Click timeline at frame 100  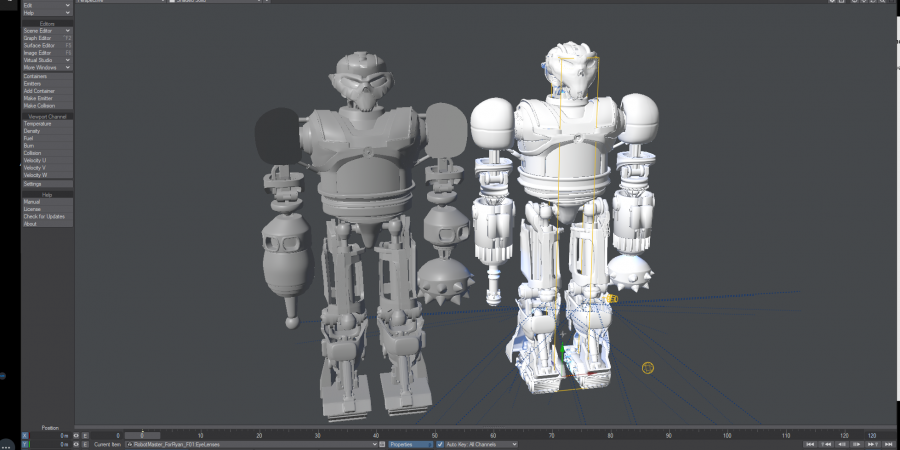727,436
